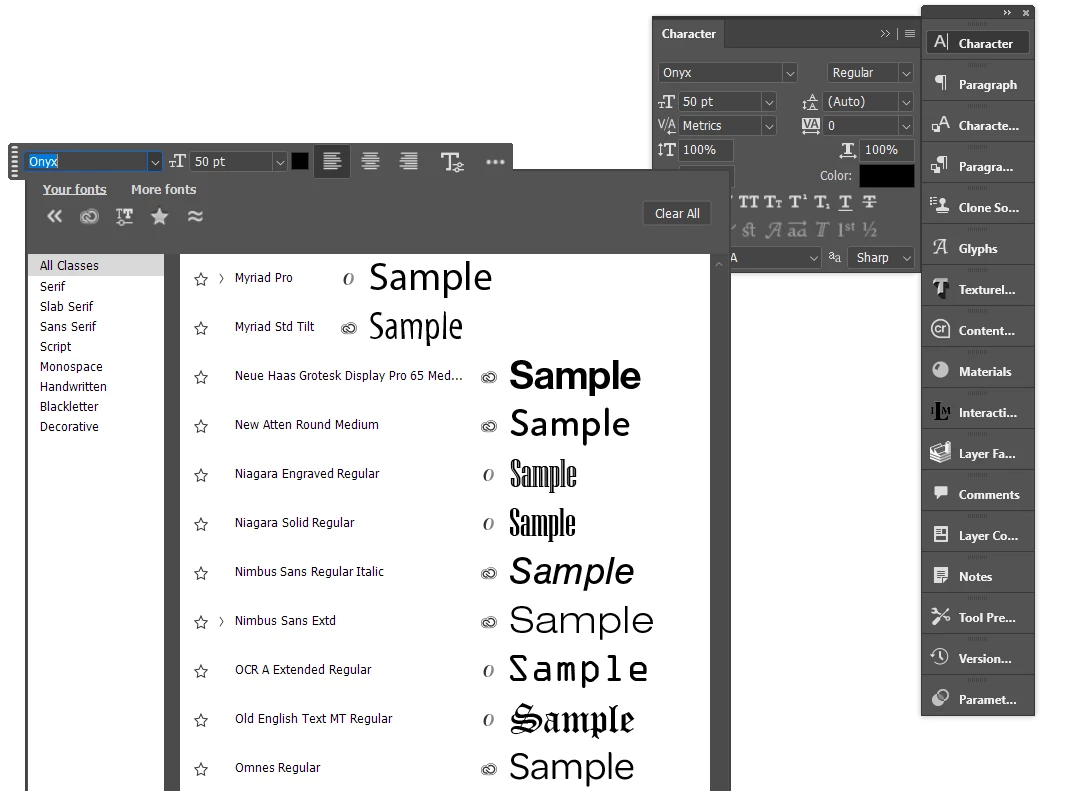The height and width of the screenshot is (791, 1072).
Task: Click horizontal scale 100% field
Action: pos(887,150)
